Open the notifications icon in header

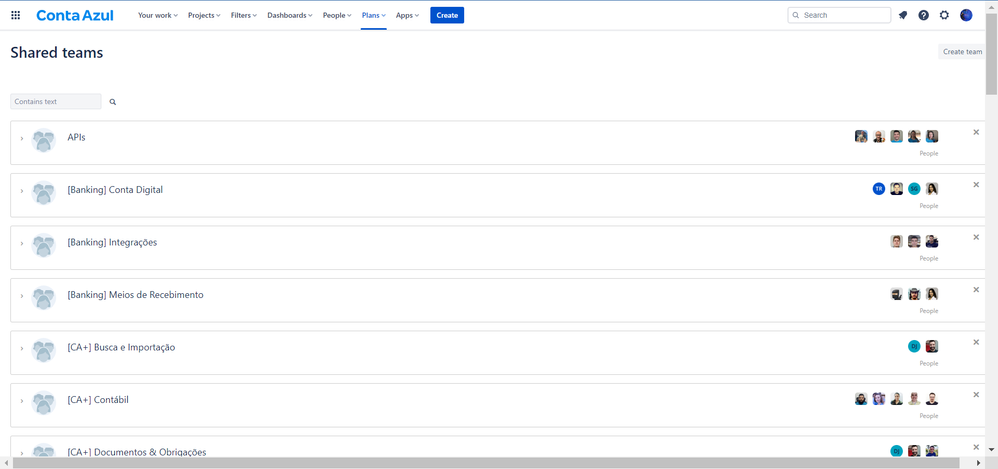pyautogui.click(x=903, y=15)
